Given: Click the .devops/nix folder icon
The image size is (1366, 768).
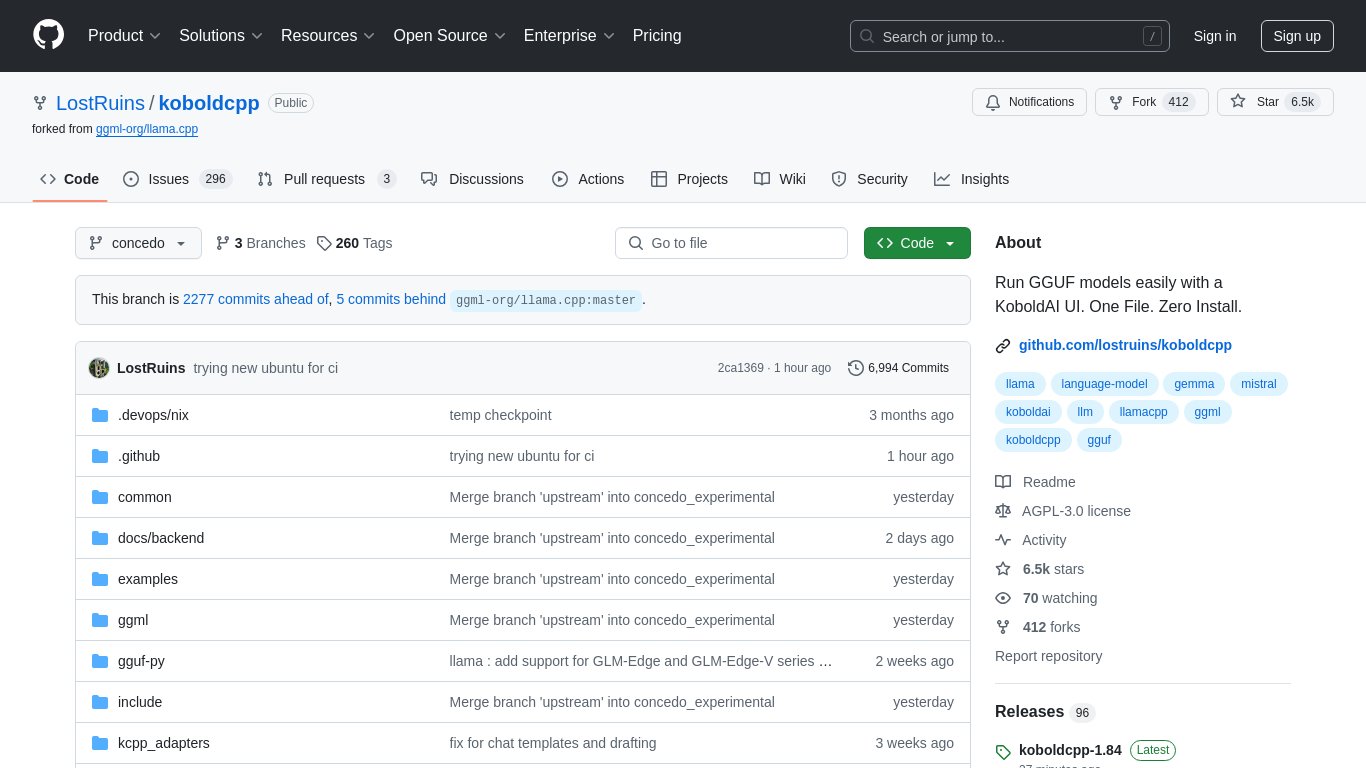Looking at the screenshot, I should point(100,415).
